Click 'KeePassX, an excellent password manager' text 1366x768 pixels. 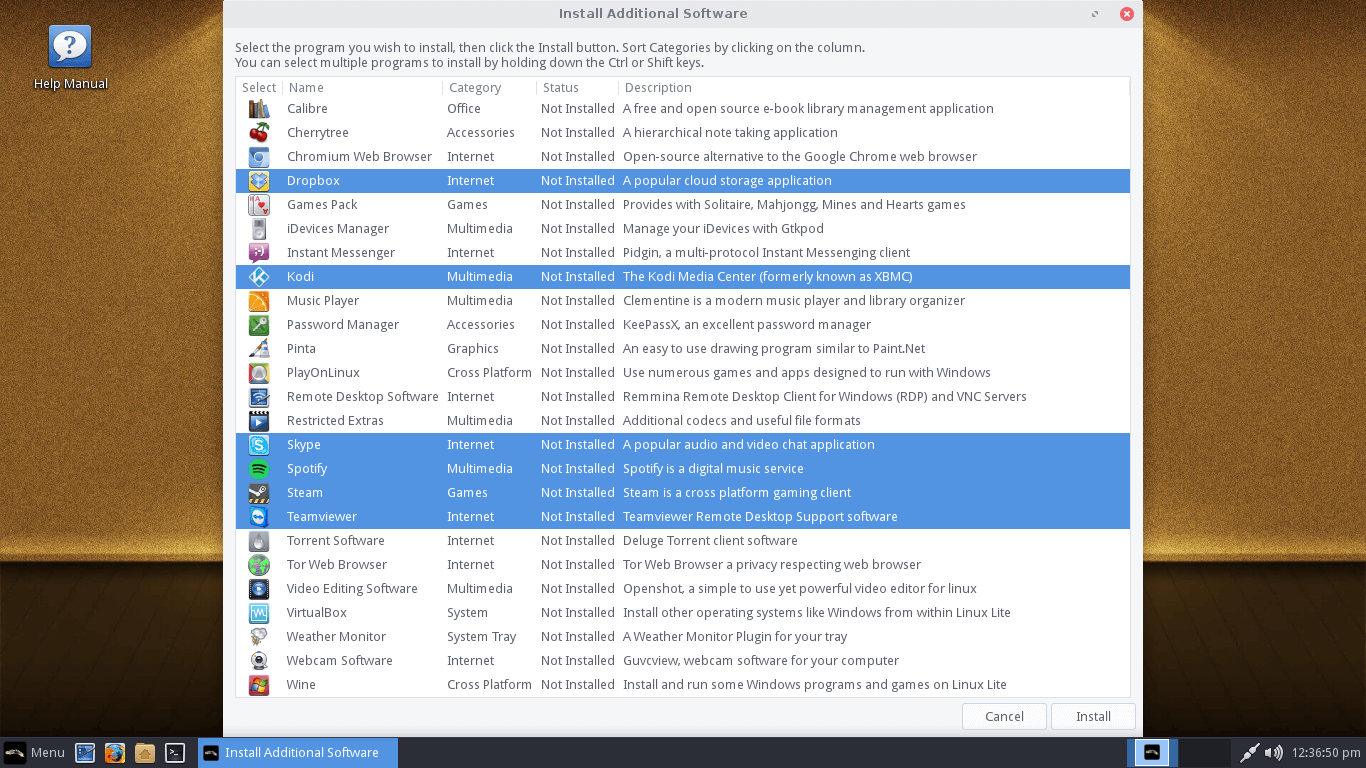click(747, 325)
